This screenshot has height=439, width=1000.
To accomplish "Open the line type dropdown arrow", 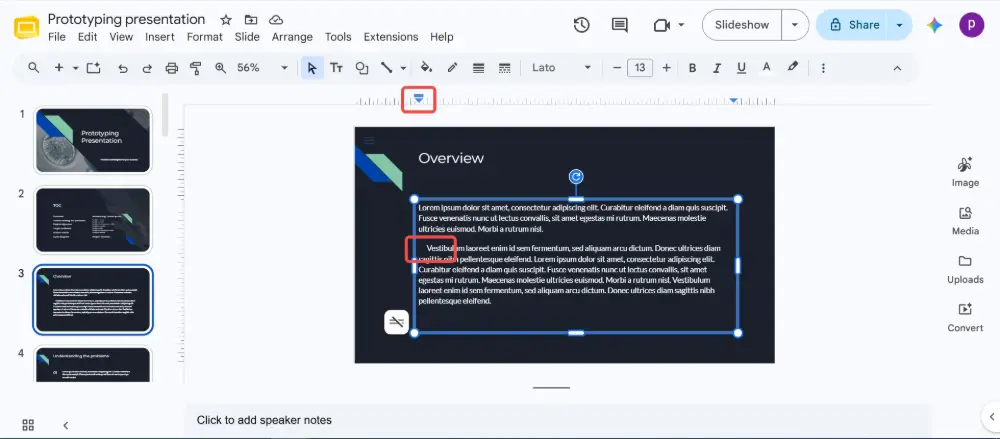I will coord(403,68).
